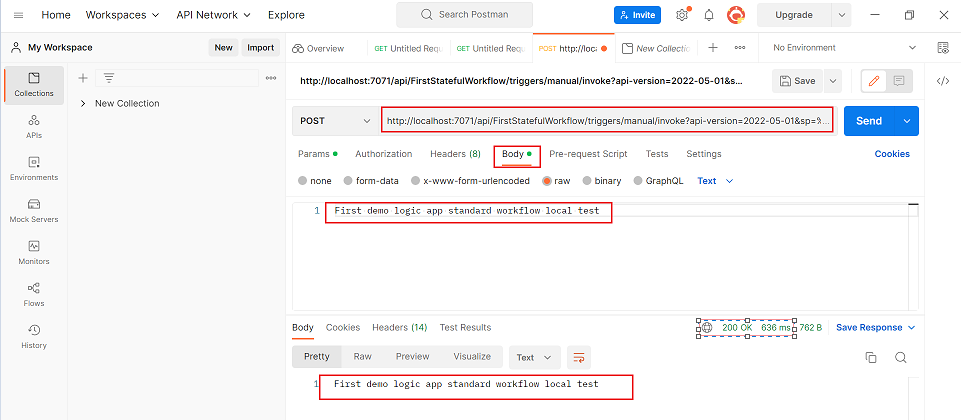Switch to the Pre-request Script tab
This screenshot has height=420, width=961.
[x=588, y=154]
